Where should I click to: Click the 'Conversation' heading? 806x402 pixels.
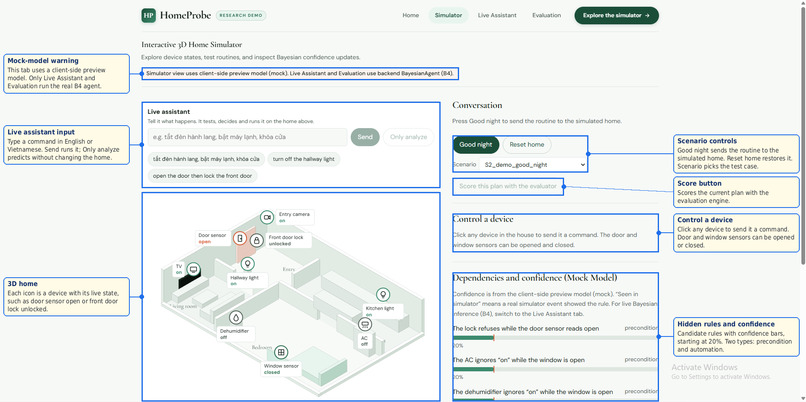(477, 105)
